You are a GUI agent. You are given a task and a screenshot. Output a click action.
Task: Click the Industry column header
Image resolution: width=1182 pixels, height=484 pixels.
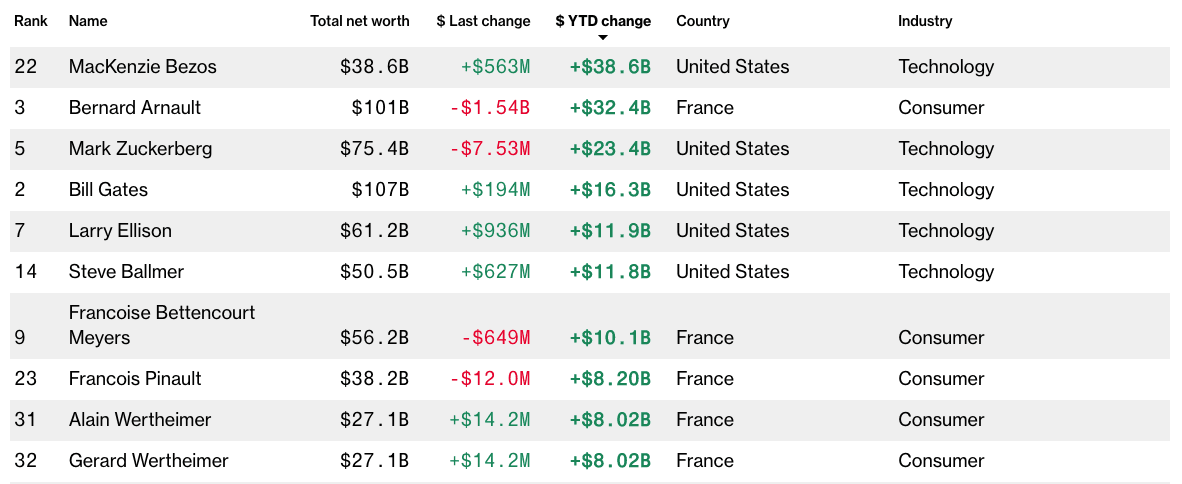925,21
